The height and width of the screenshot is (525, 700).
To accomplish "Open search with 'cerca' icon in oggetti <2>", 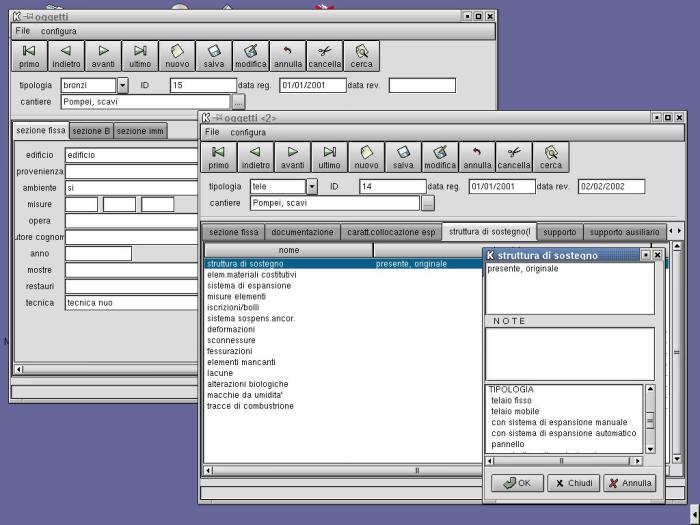I will [551, 157].
